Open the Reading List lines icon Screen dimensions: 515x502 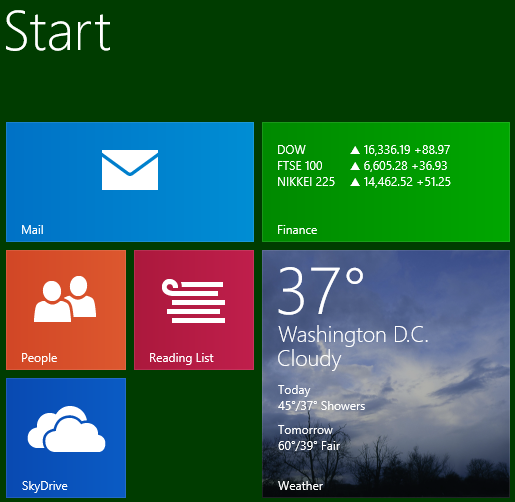point(194,301)
